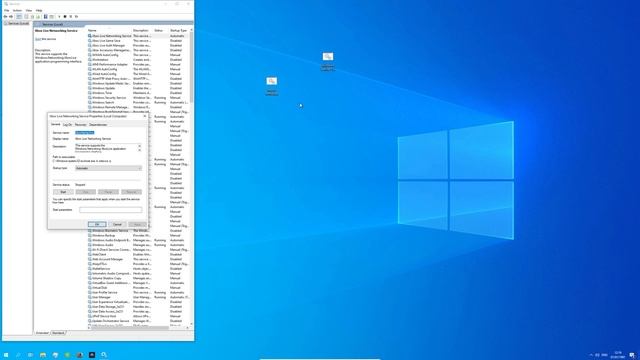The image size is (640, 360).
Task: Go back with the toolbar Back arrow
Action: coord(5,17)
